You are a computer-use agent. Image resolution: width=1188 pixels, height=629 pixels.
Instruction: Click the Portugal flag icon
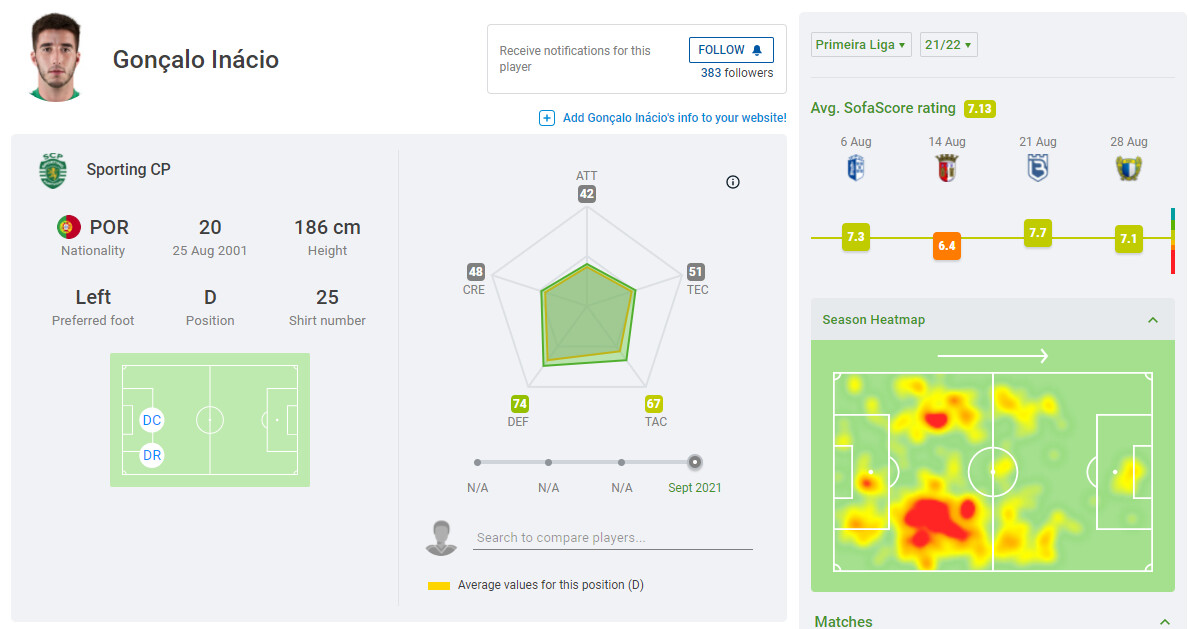69,227
